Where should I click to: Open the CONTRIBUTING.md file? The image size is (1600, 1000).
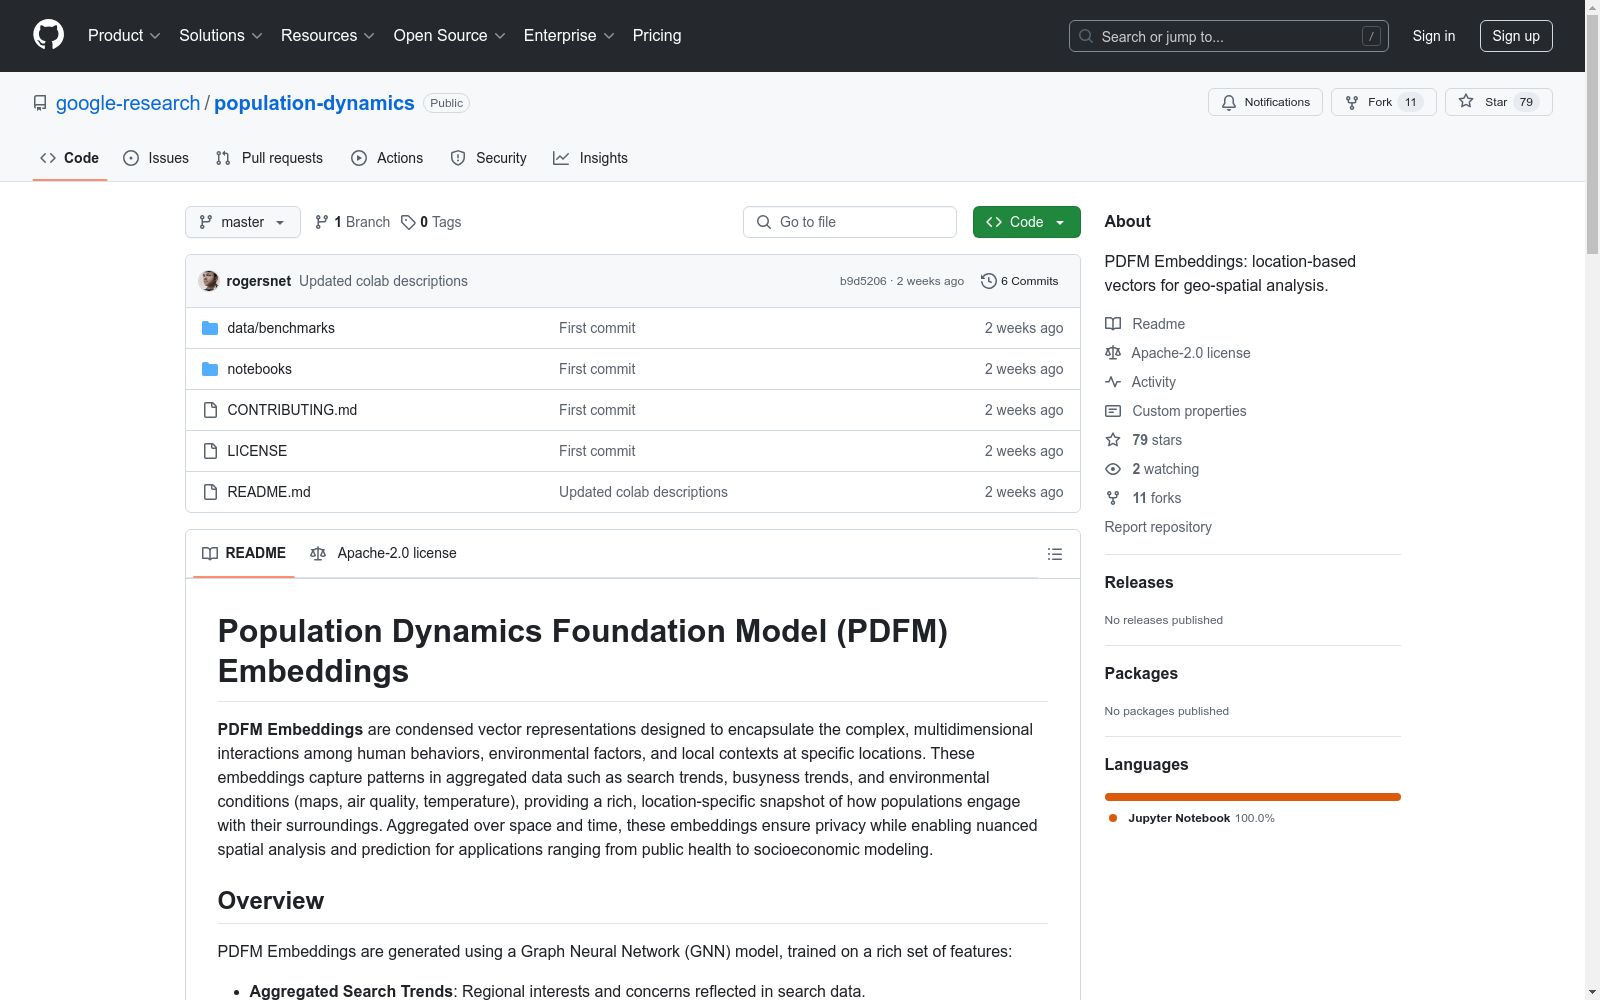pyautogui.click(x=292, y=410)
